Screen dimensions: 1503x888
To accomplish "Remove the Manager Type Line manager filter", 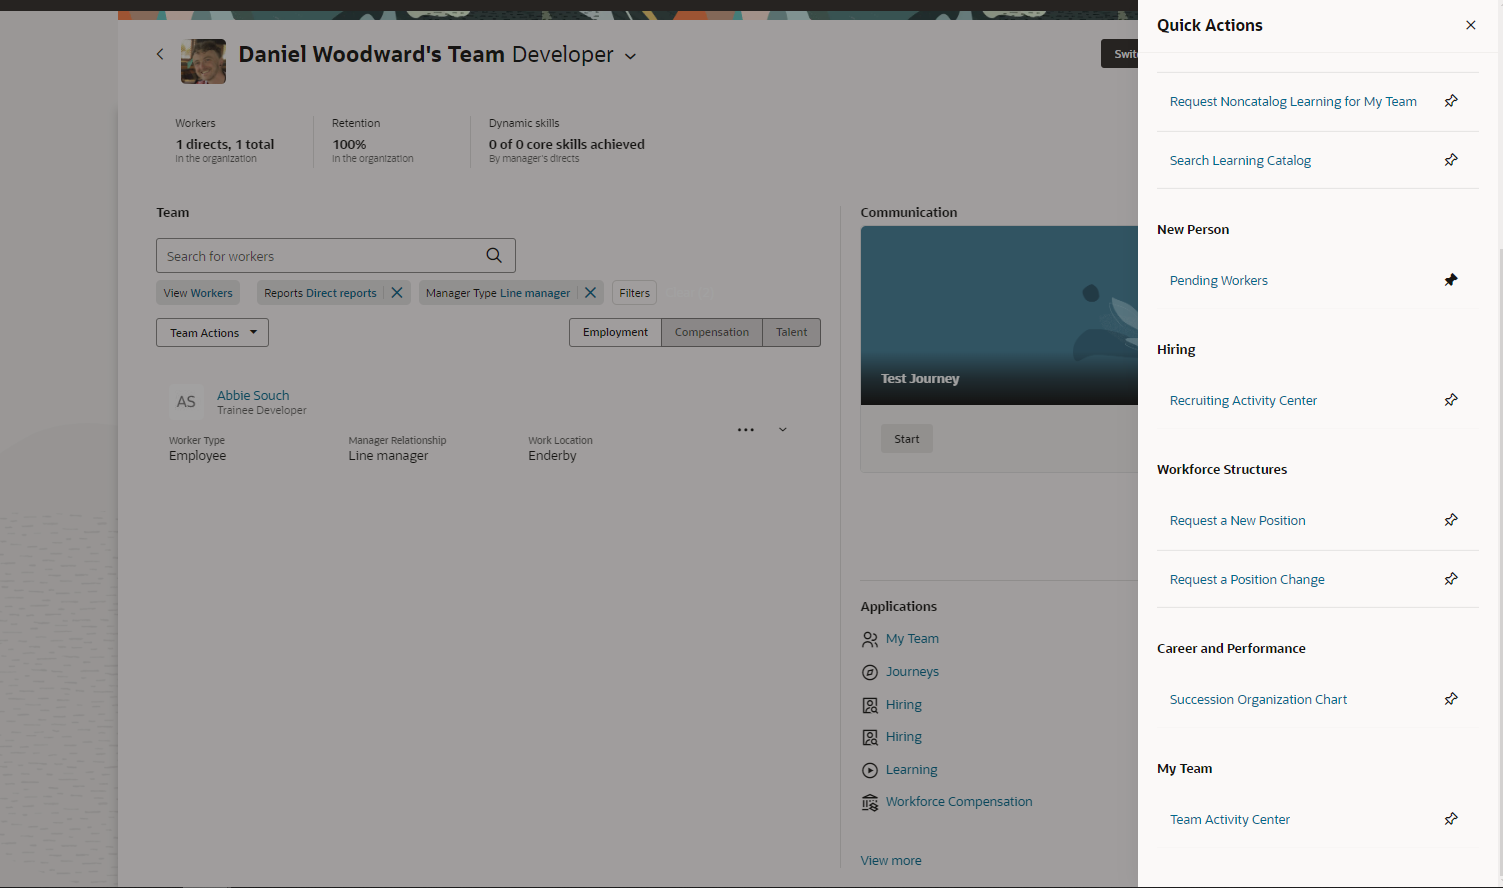I will point(590,293).
